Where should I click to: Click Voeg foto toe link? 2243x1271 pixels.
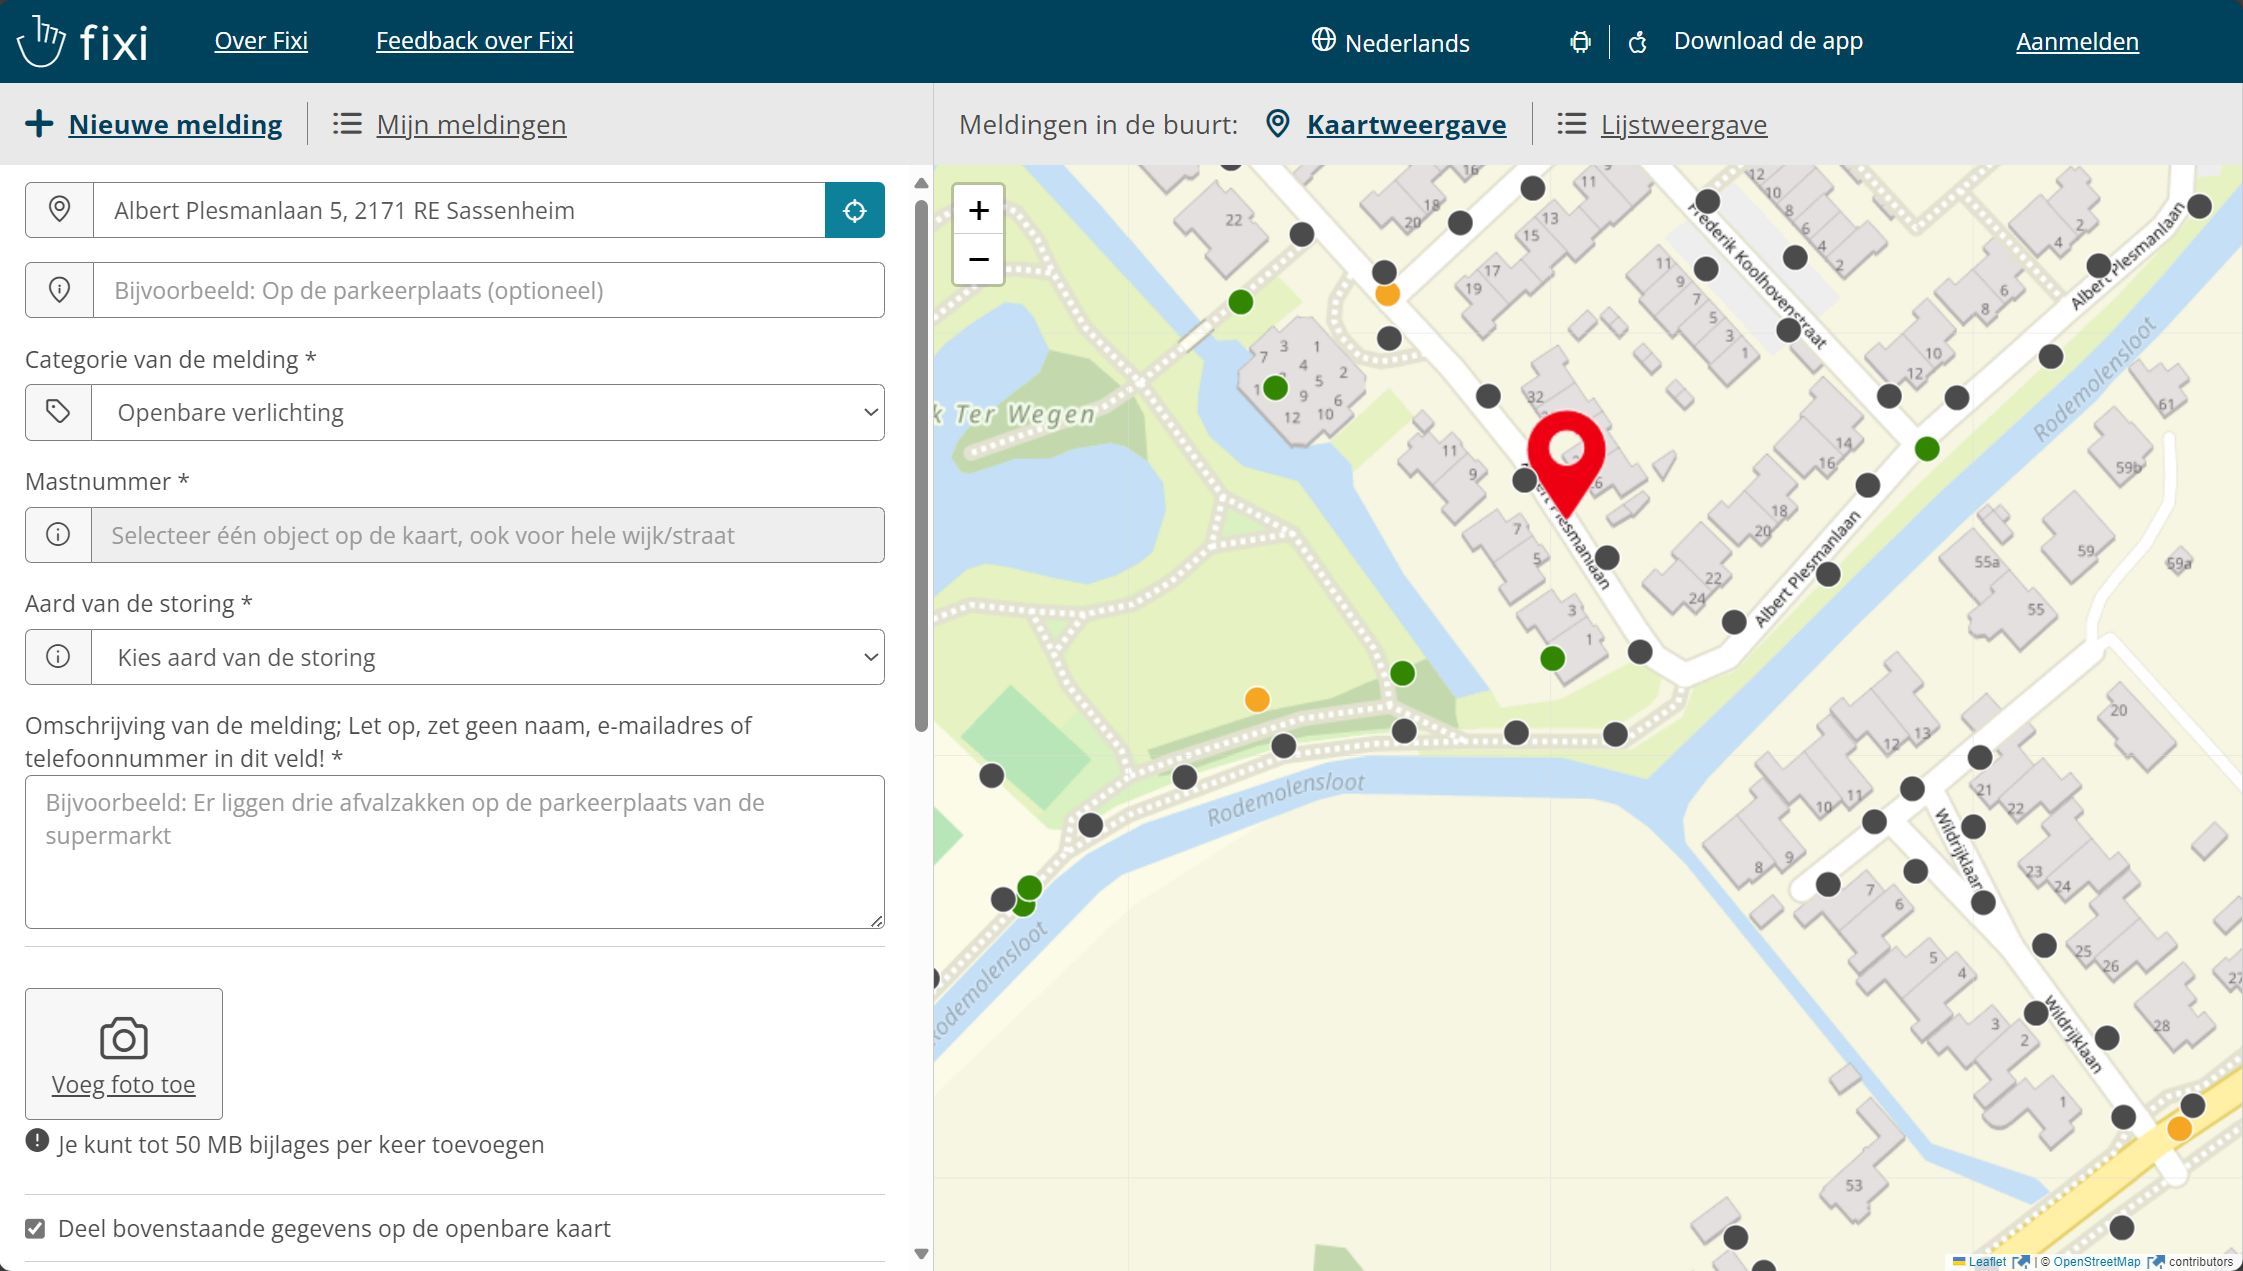(123, 1084)
